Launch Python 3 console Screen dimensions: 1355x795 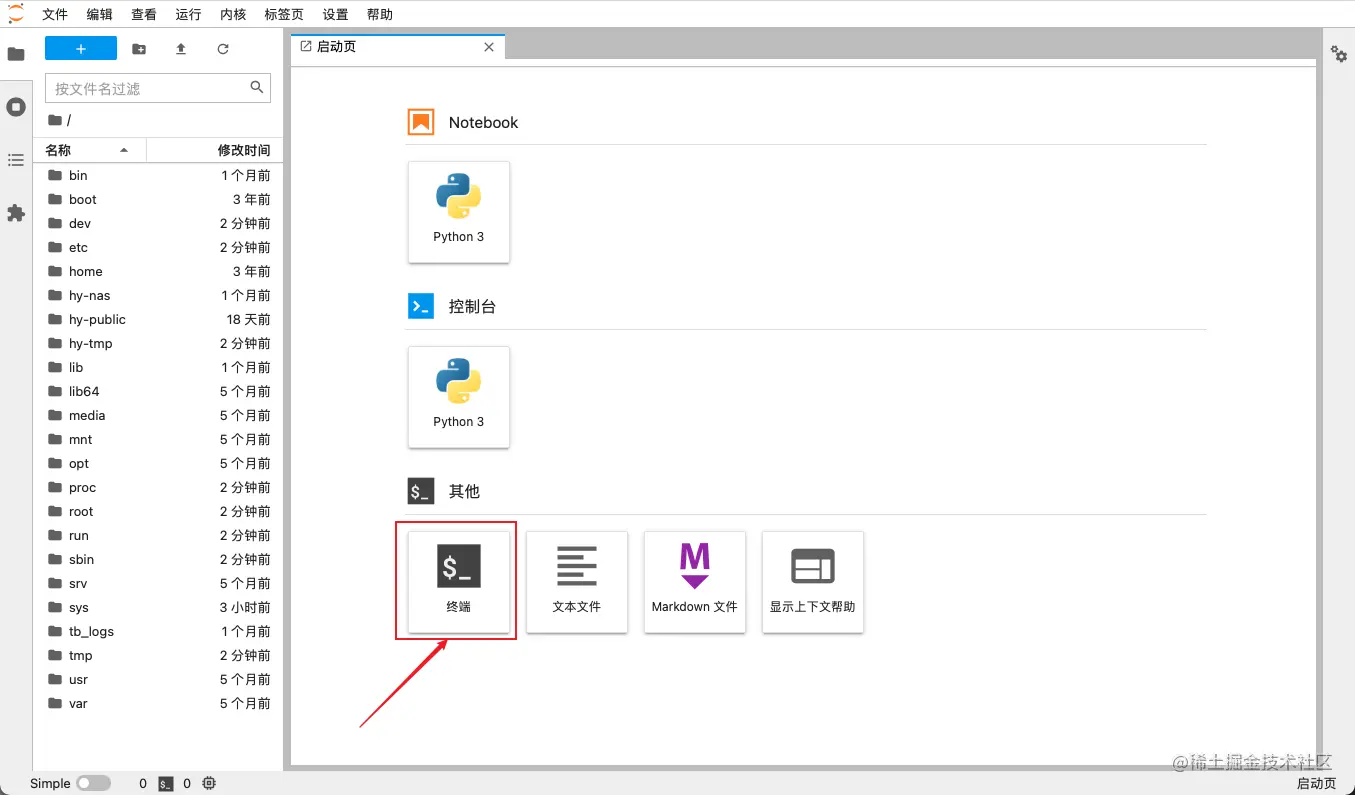(459, 397)
